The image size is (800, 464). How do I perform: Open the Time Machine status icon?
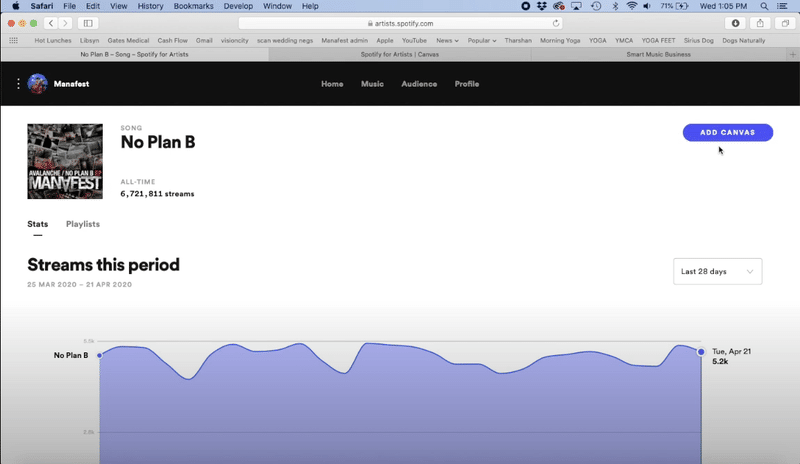tap(595, 6)
